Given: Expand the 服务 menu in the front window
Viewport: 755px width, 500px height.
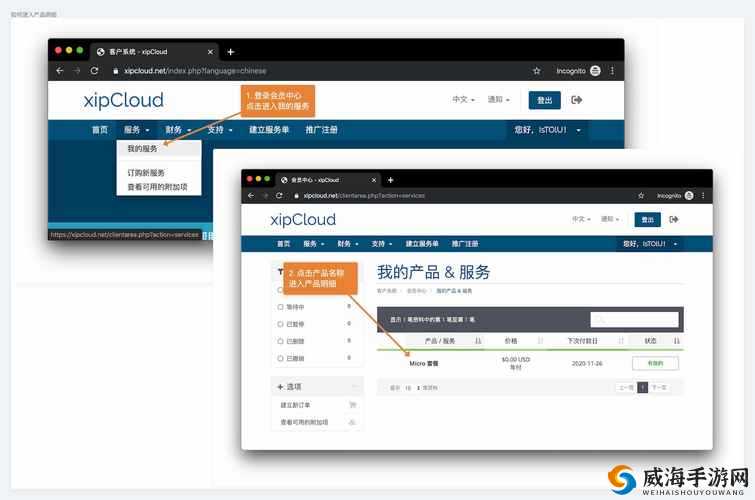Looking at the screenshot, I should pyautogui.click(x=314, y=244).
